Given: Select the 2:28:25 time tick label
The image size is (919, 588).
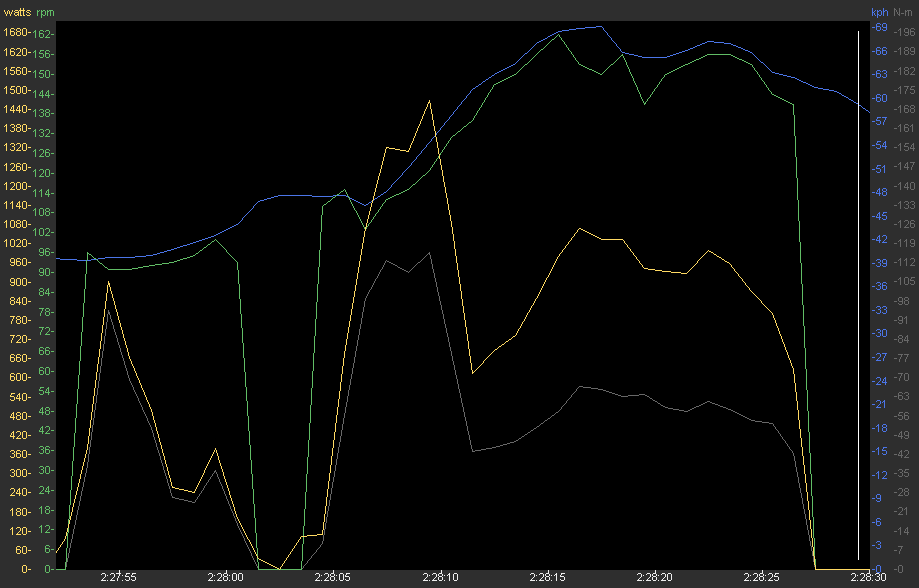Looking at the screenshot, I should pos(762,578).
